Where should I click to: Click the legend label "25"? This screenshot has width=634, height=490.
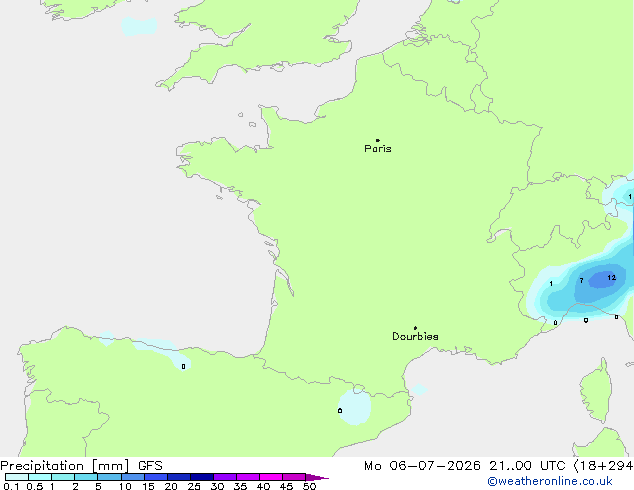click(194, 486)
